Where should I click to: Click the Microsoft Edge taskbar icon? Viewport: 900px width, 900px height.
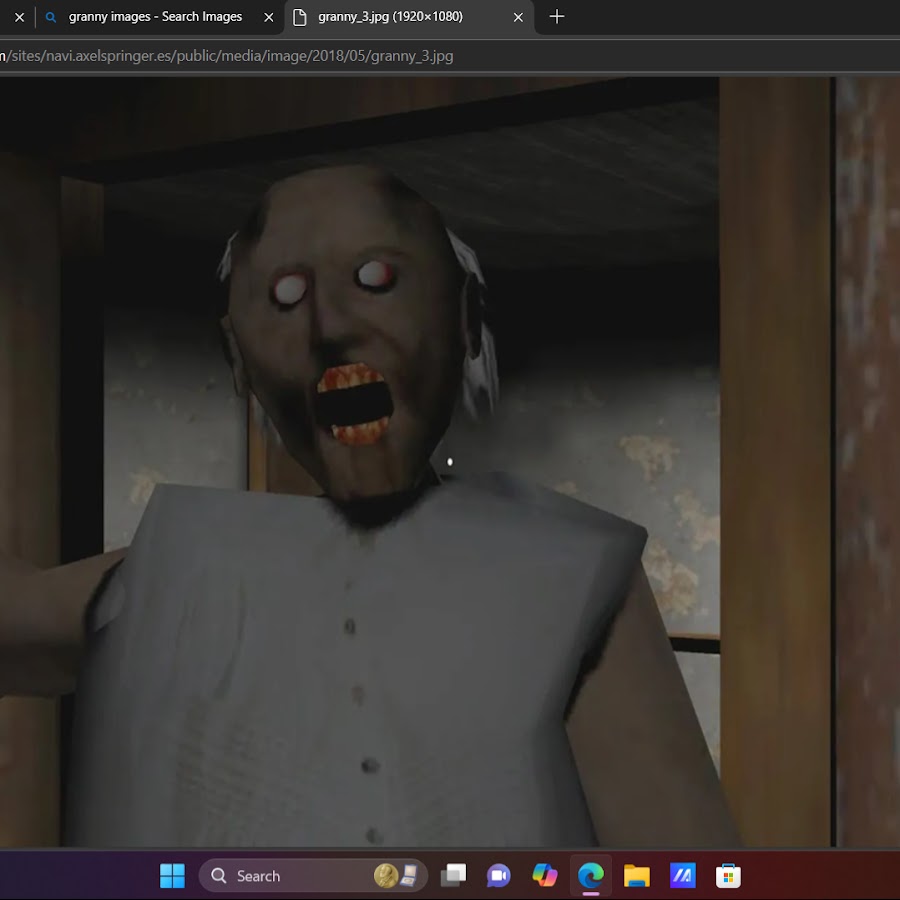[591, 876]
